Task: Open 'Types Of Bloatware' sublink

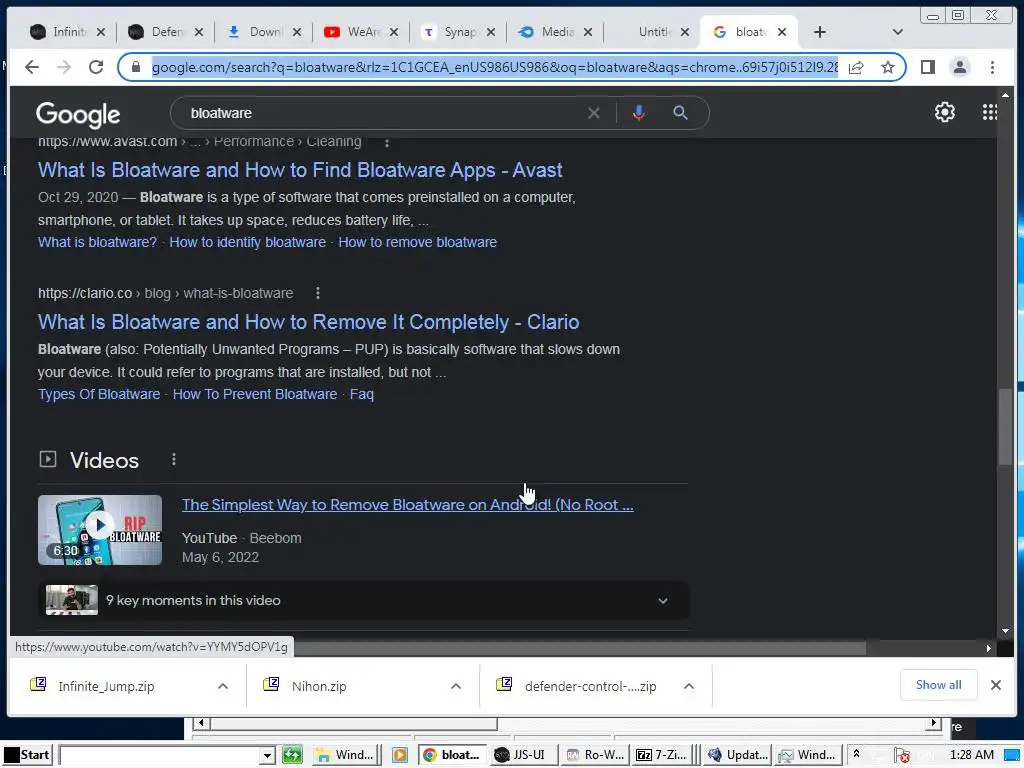Action: 99,394
